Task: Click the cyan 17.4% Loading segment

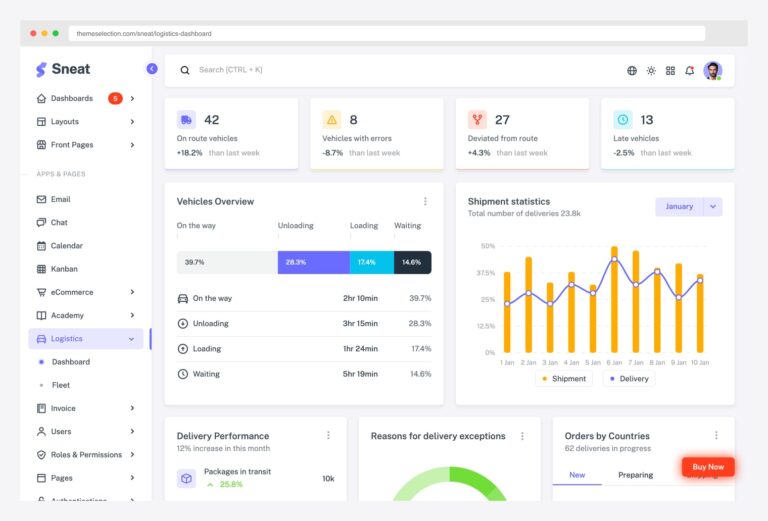Action: pyautogui.click(x=372, y=262)
